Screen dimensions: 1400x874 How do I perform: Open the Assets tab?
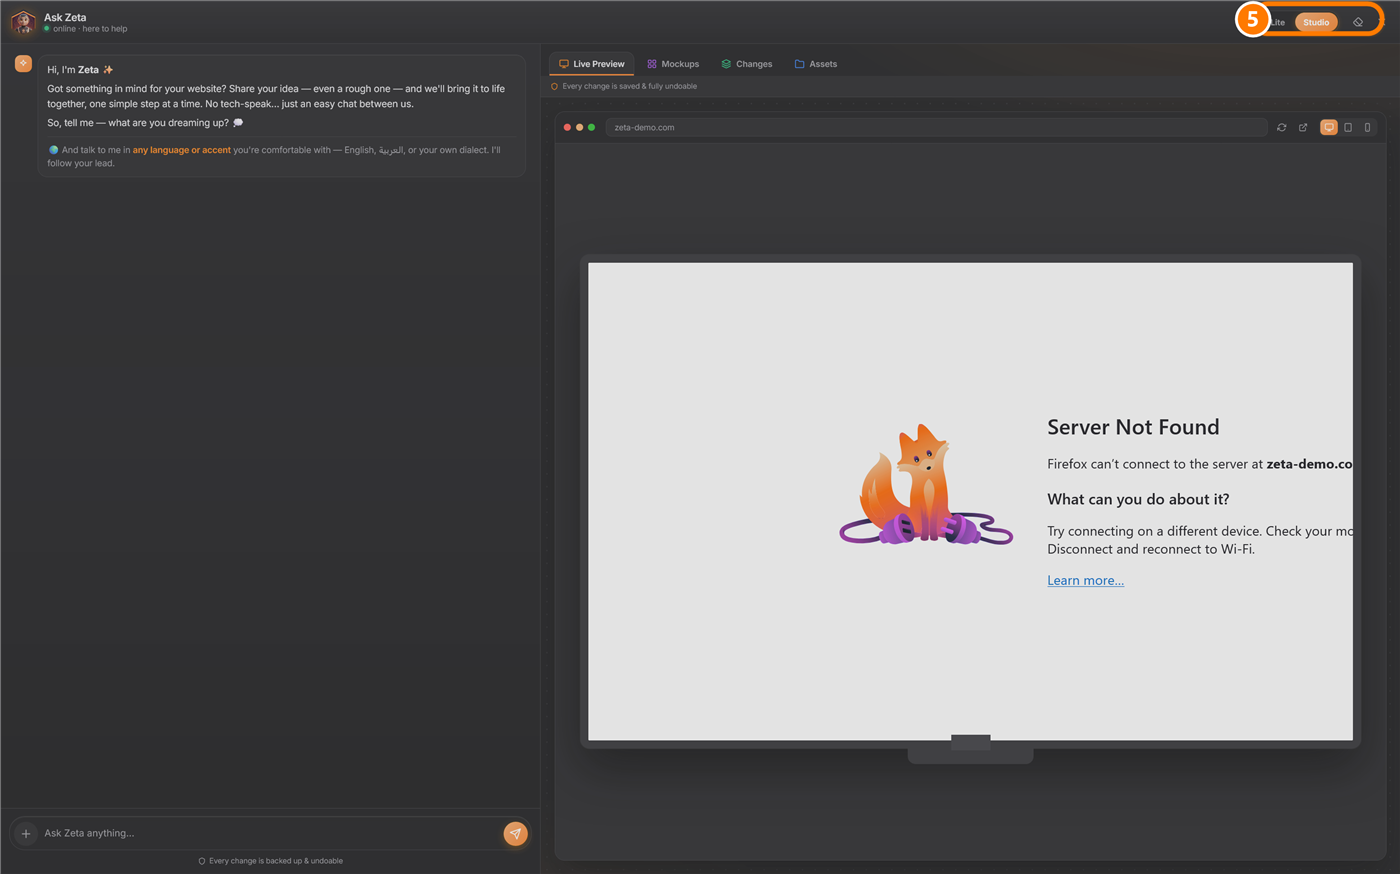[816, 64]
